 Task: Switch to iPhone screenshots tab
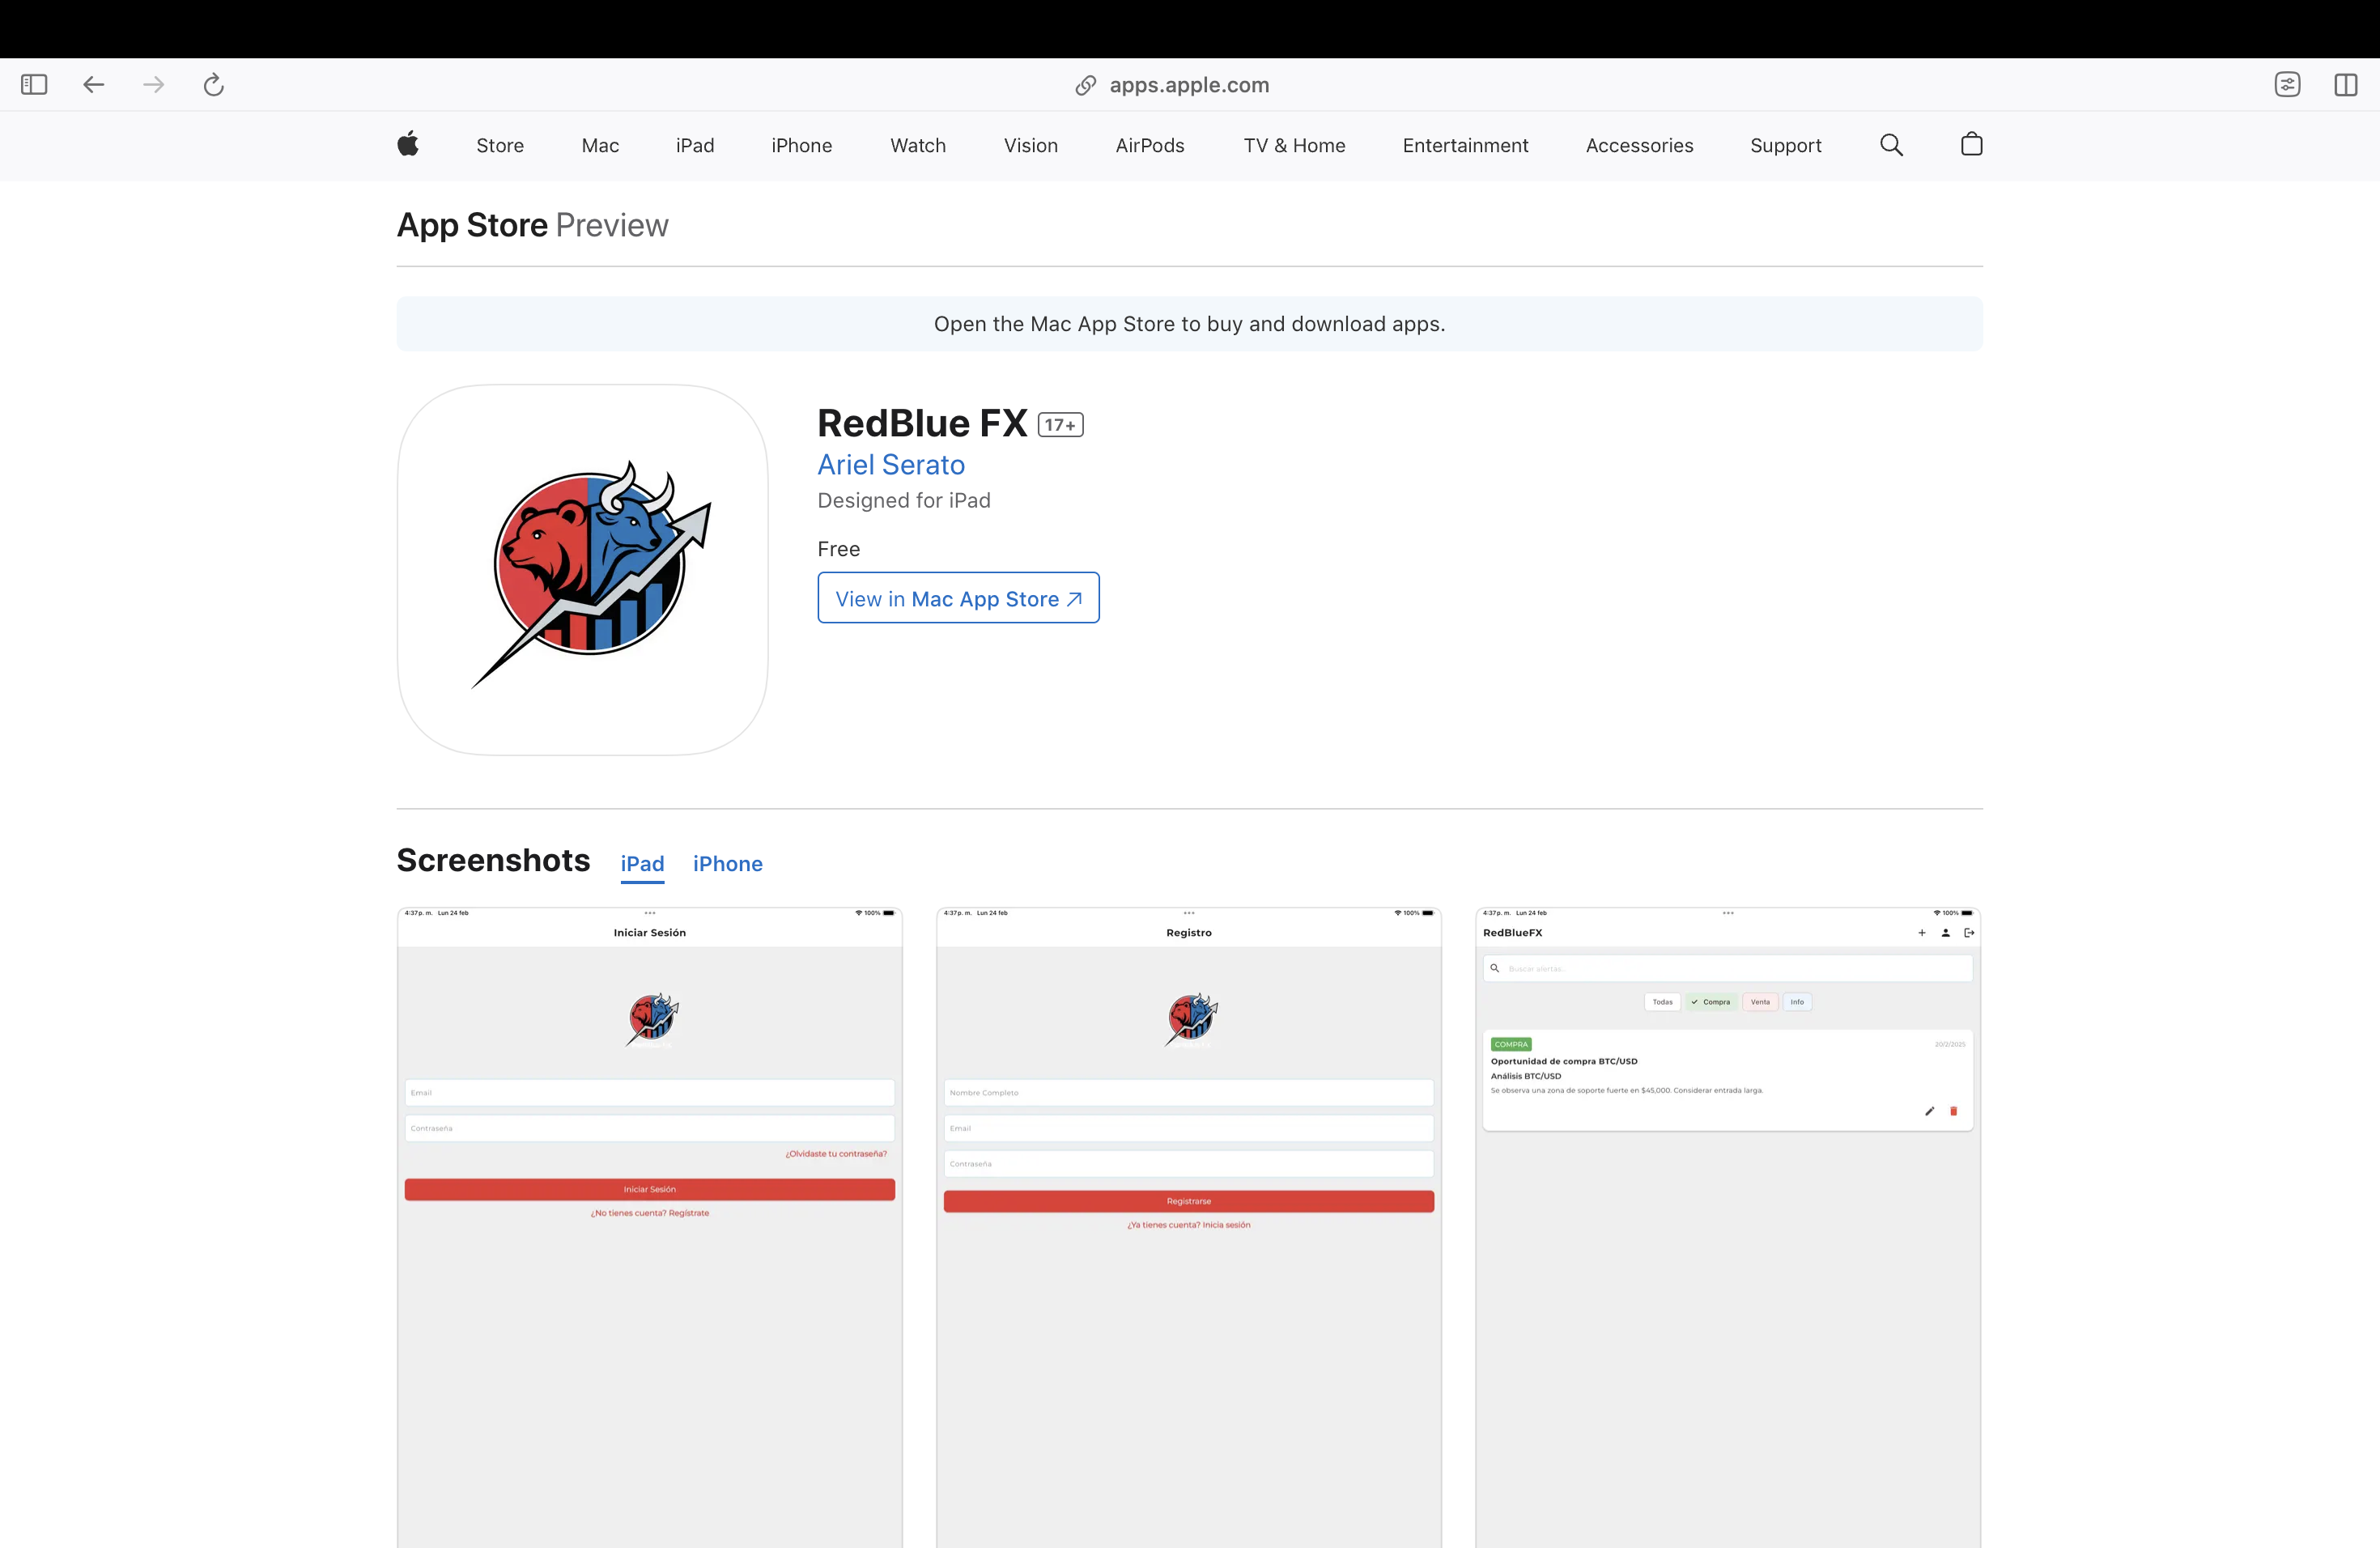pos(727,864)
